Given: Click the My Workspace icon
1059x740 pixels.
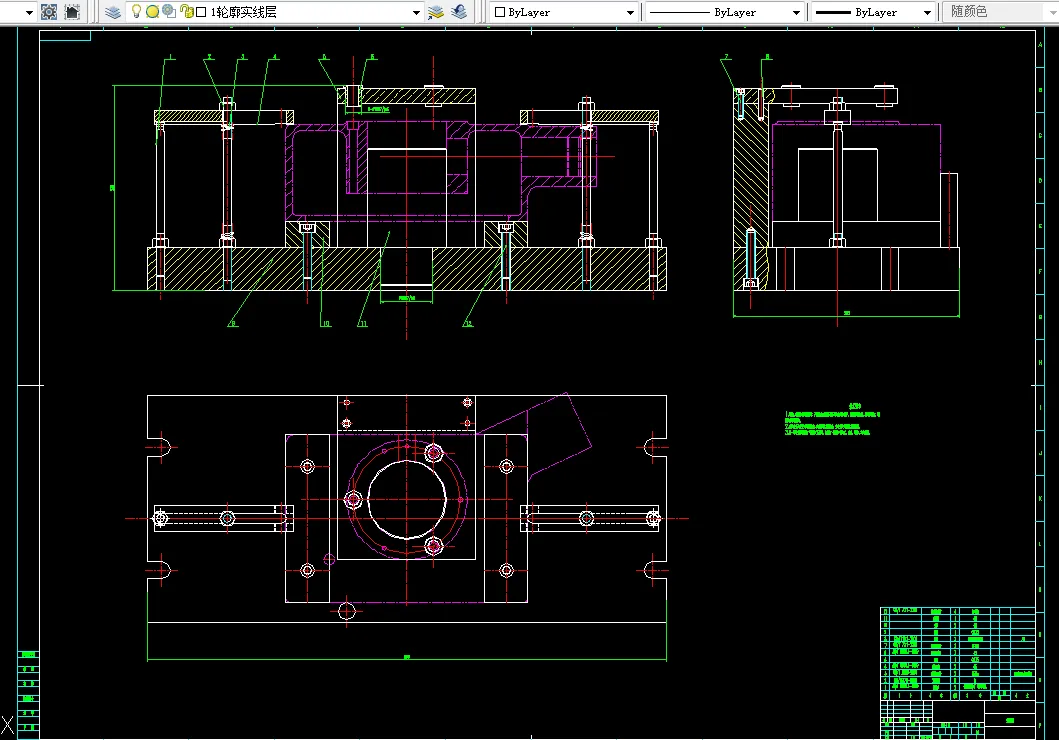Looking at the screenshot, I should pyautogui.click(x=72, y=11).
